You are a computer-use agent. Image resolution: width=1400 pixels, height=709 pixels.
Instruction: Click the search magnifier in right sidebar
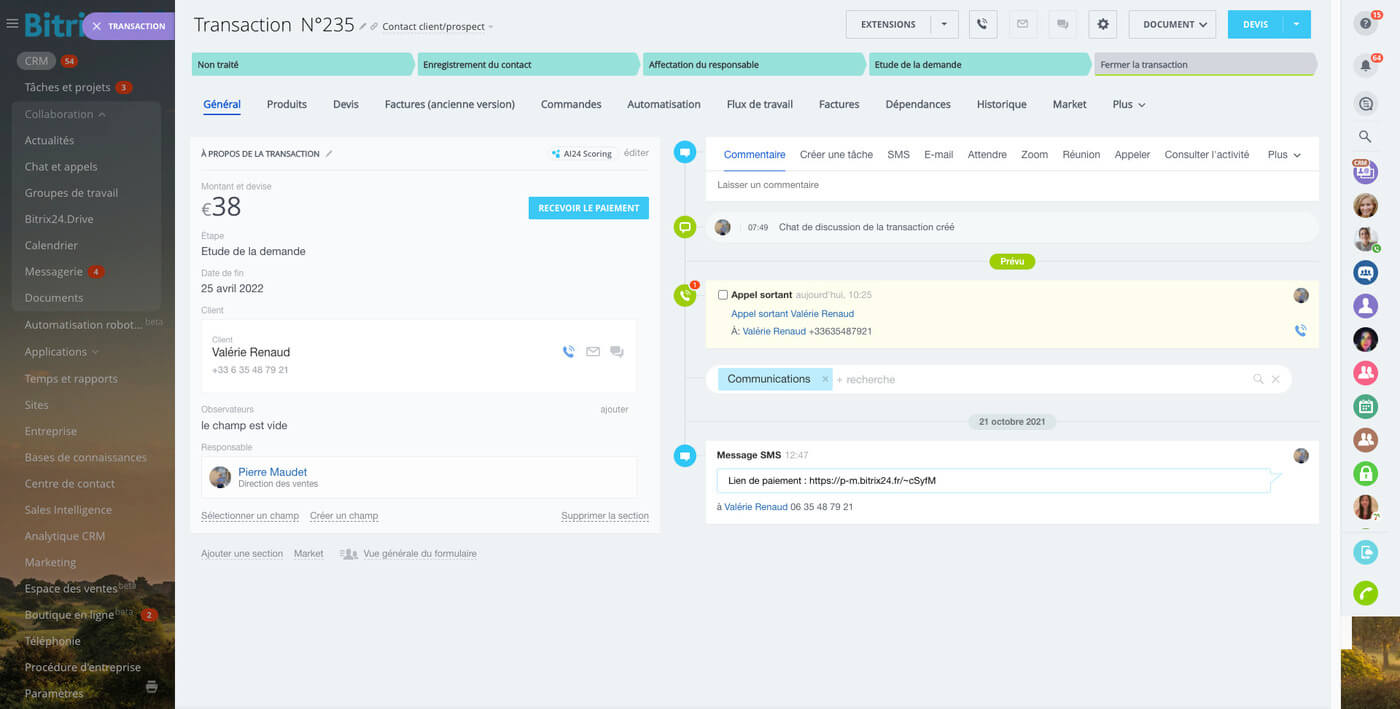click(x=1365, y=136)
